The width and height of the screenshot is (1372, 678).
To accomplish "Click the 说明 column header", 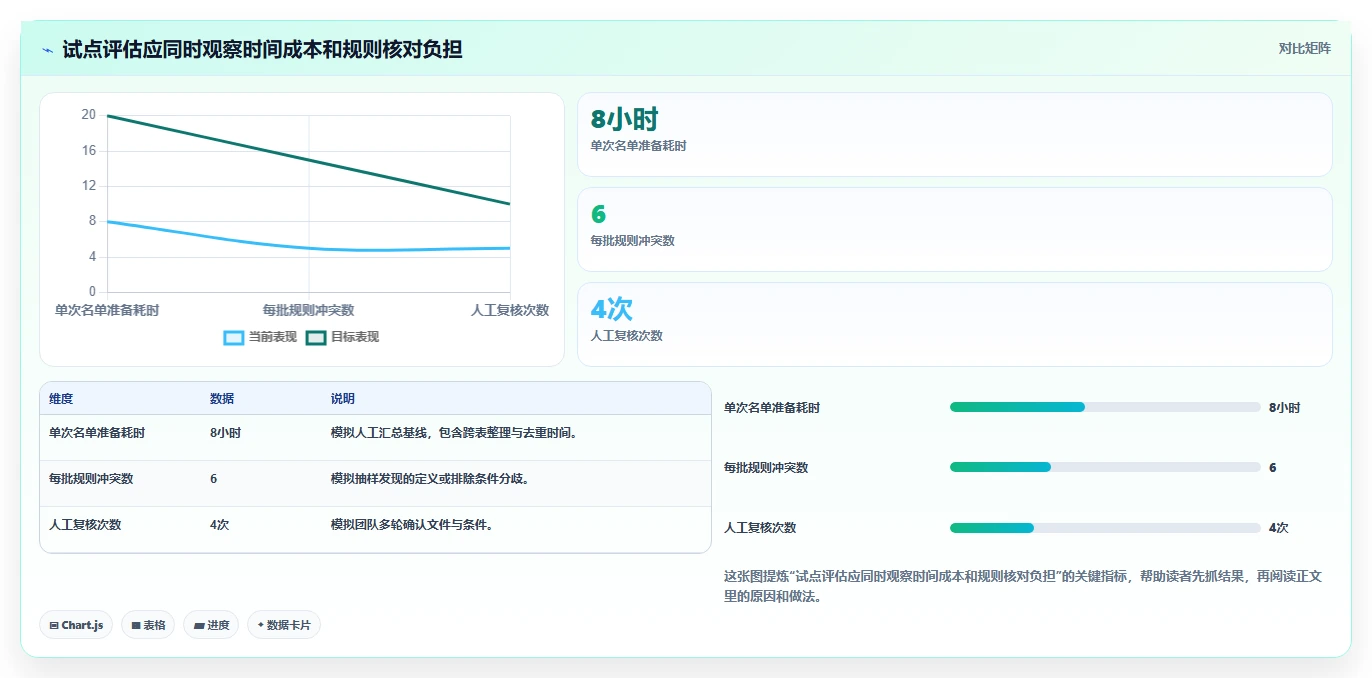I will (x=343, y=399).
